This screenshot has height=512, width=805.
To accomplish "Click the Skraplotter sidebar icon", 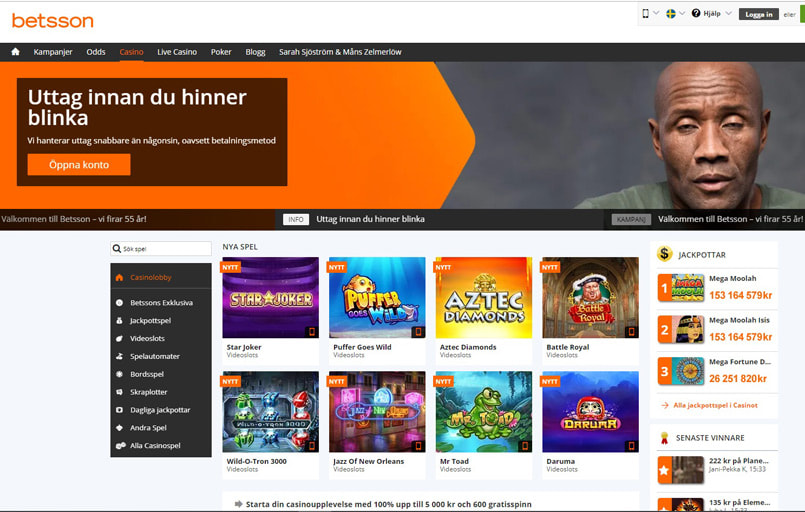I will point(120,392).
